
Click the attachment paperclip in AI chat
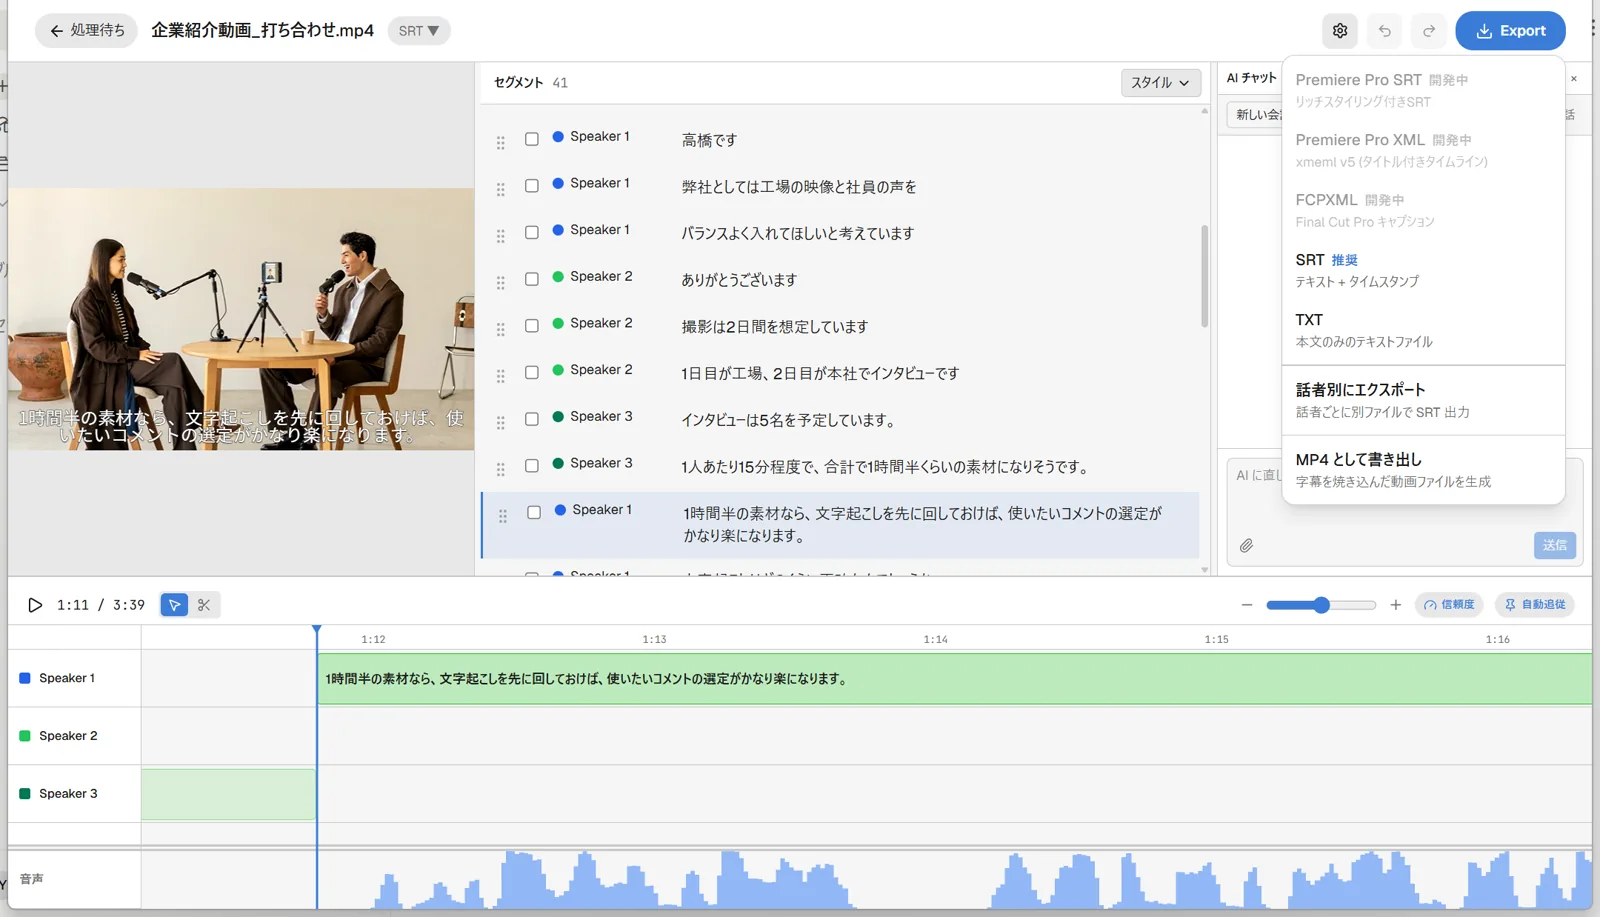[1246, 546]
